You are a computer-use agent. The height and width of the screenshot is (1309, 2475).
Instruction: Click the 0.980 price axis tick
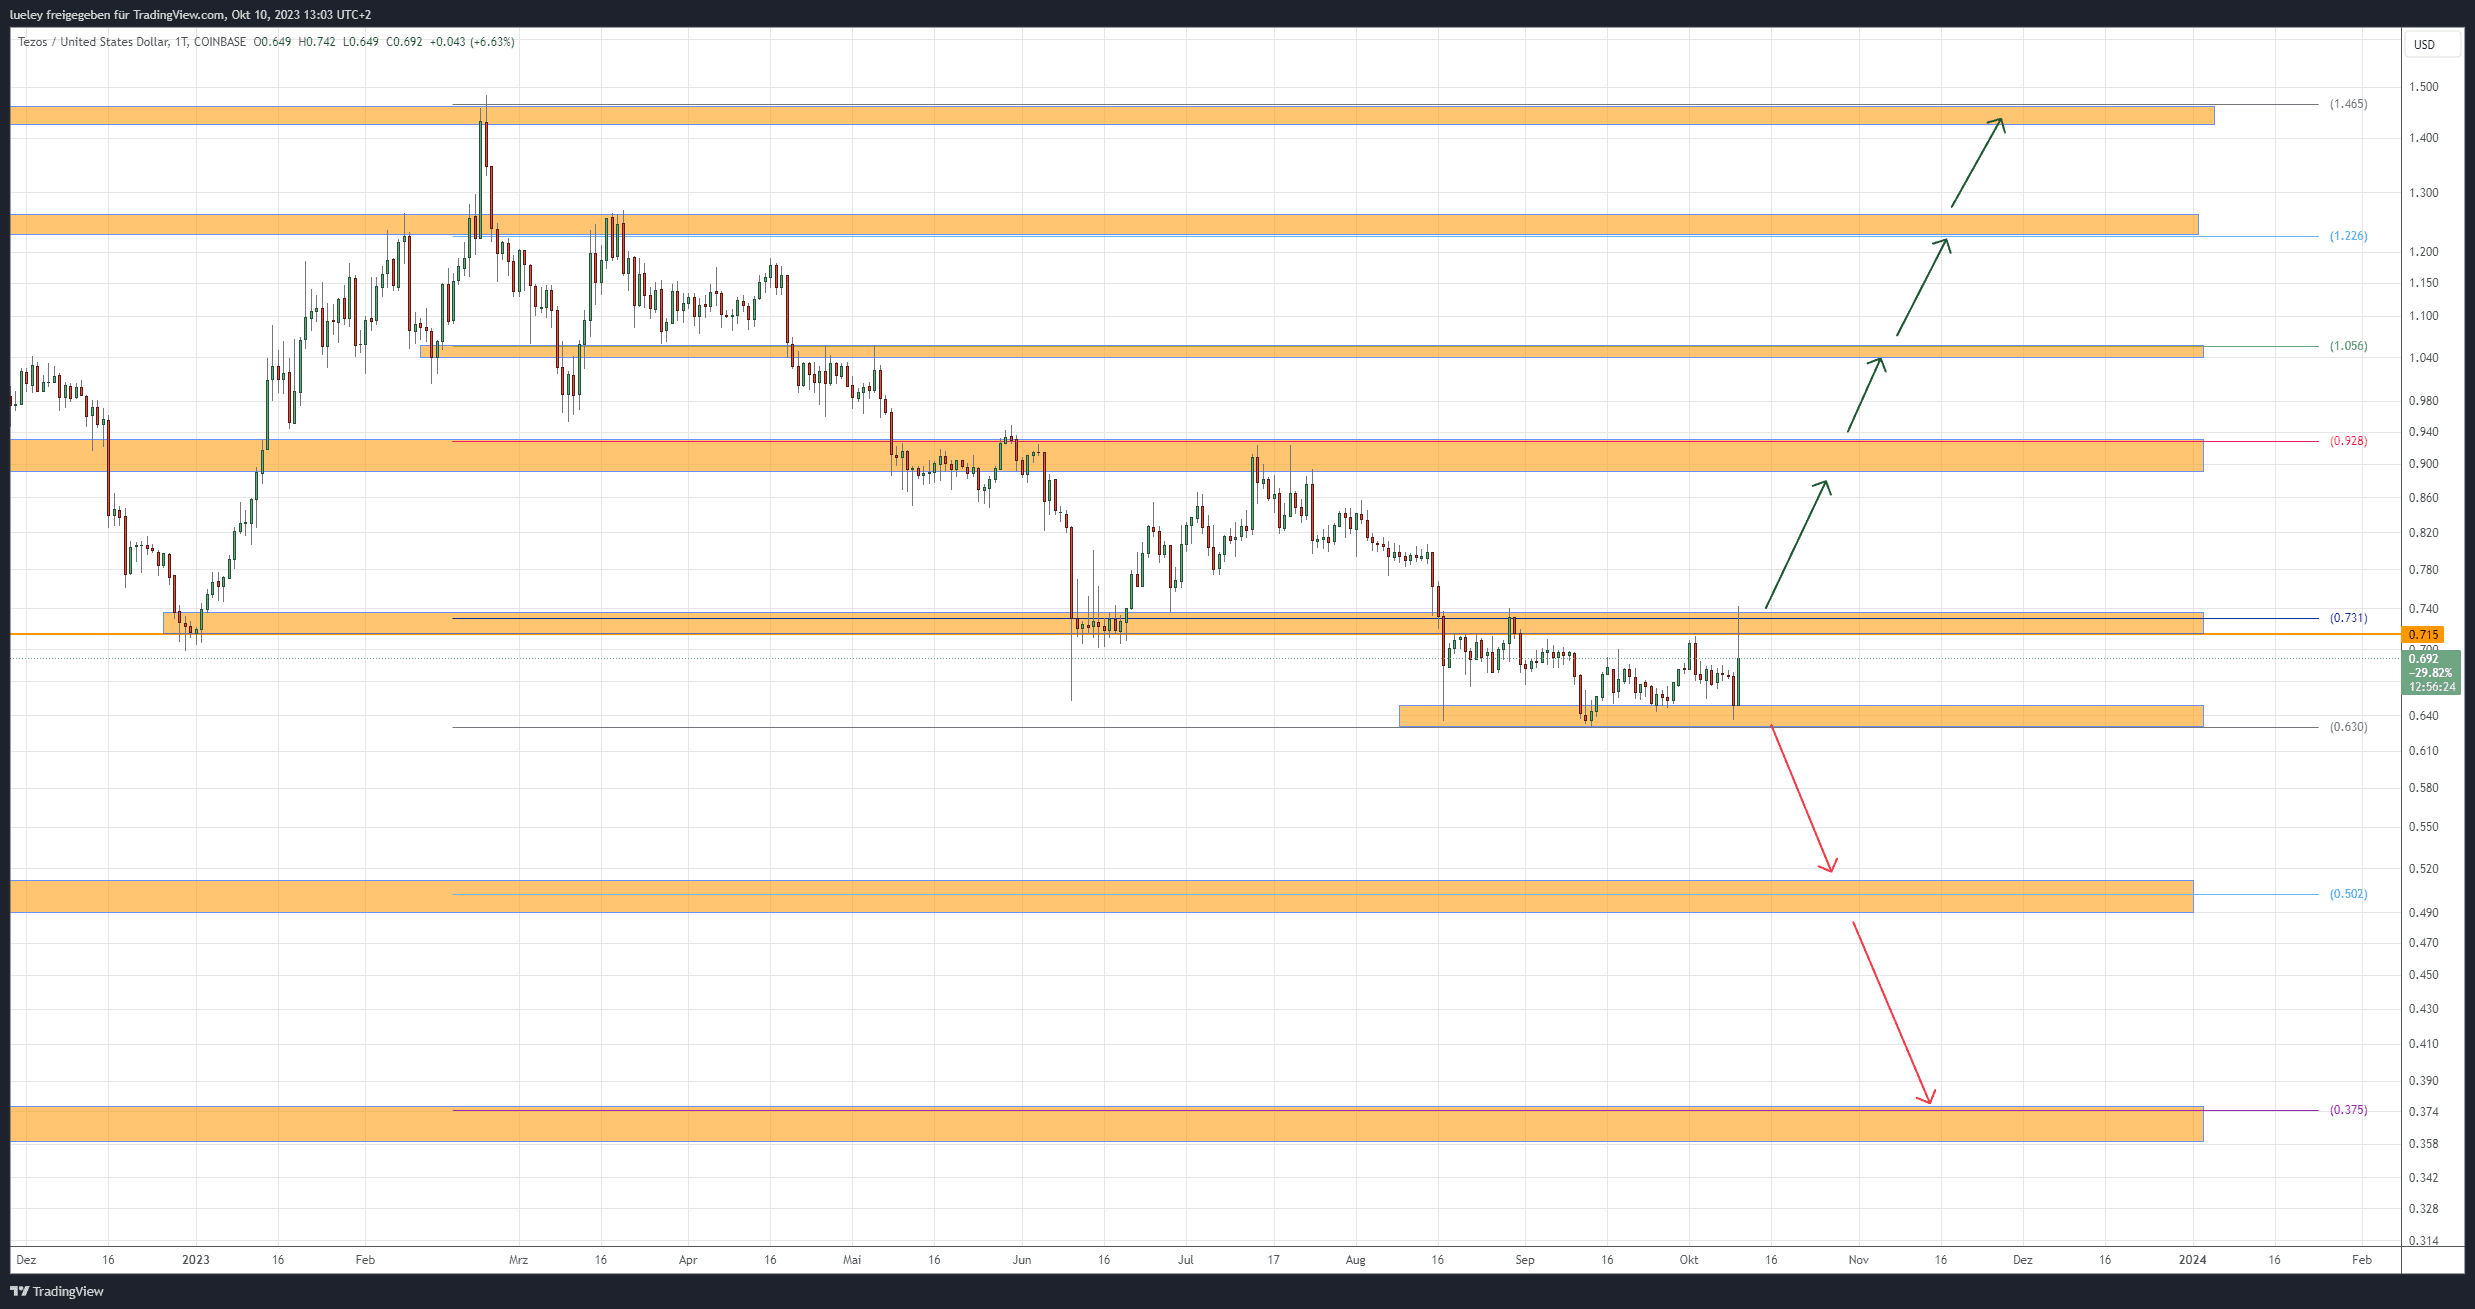(x=2423, y=401)
